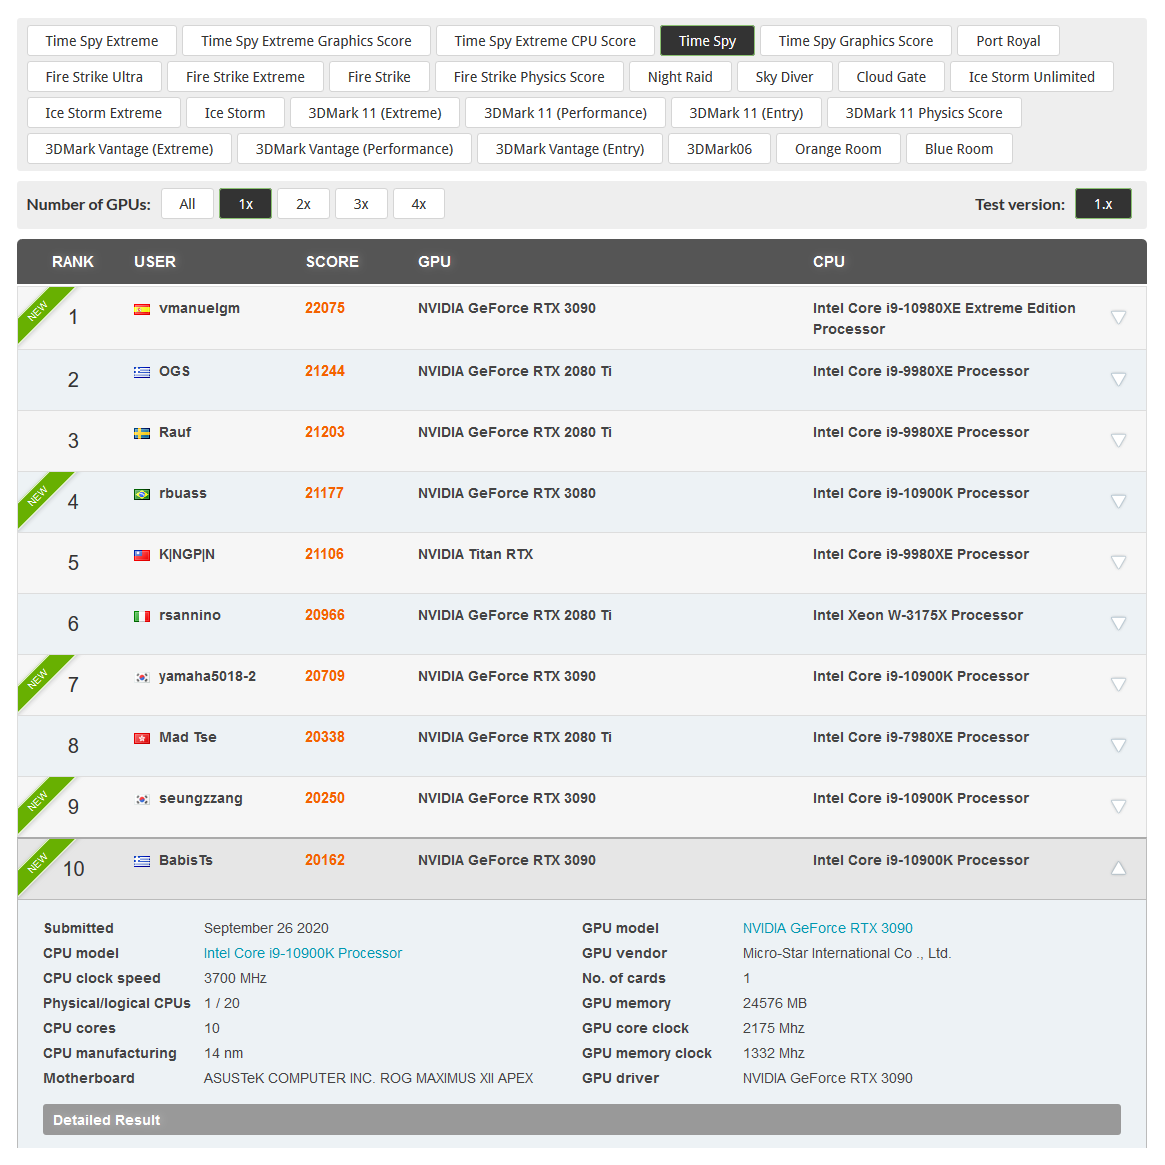Image resolution: width=1165 pixels, height=1165 pixels.
Task: Open Intel Core i9-10900K Processor link
Action: (303, 953)
